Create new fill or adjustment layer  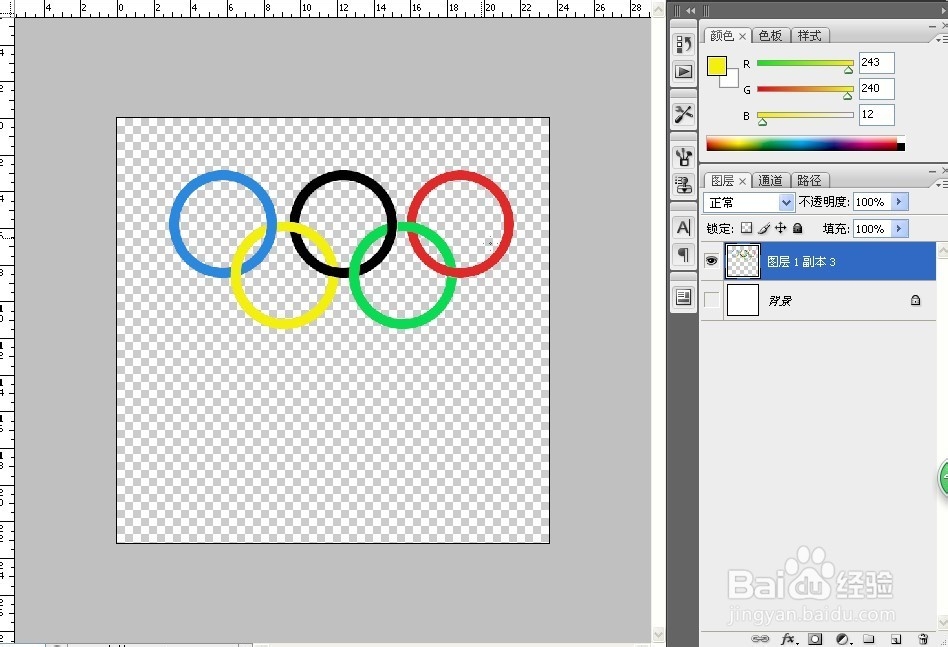[x=843, y=639]
